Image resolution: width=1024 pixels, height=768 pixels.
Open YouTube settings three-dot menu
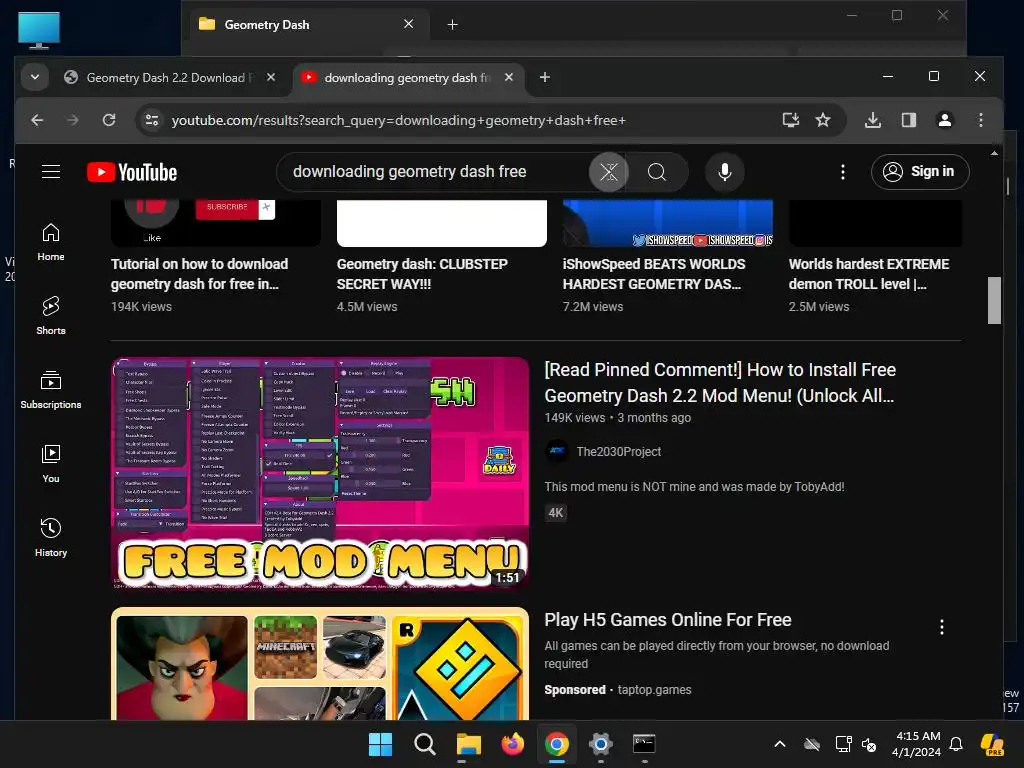843,172
